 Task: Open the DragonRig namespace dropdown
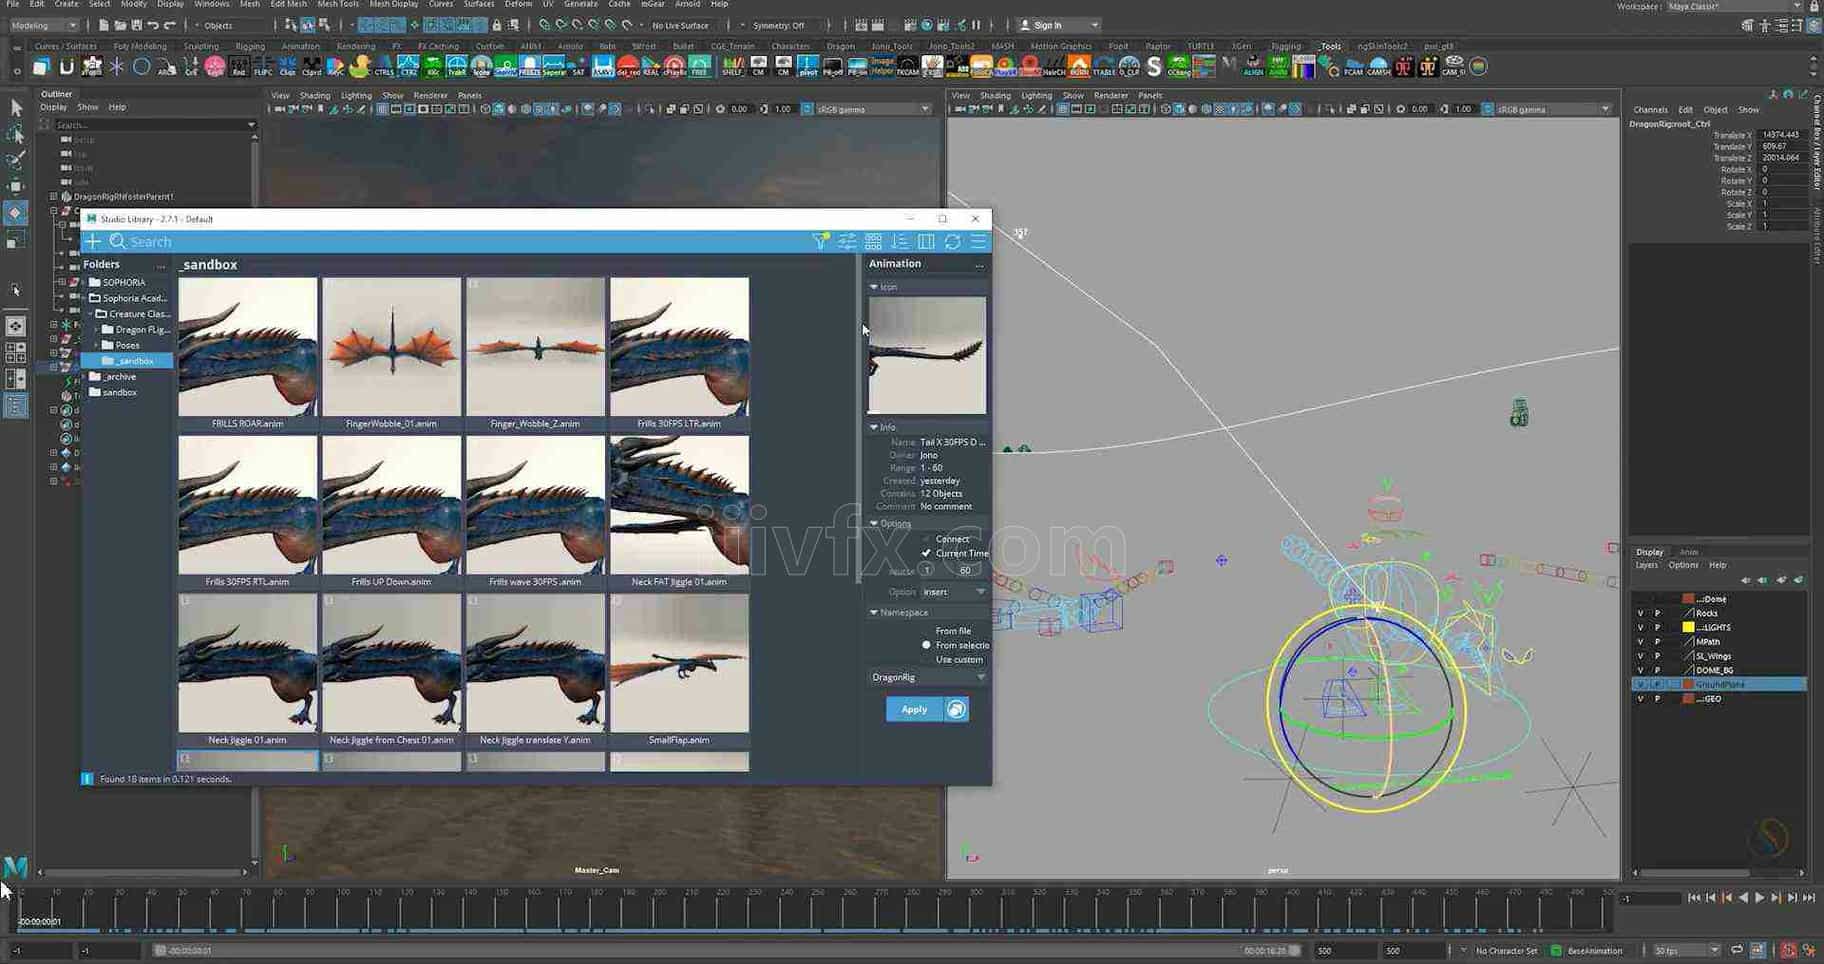point(928,677)
